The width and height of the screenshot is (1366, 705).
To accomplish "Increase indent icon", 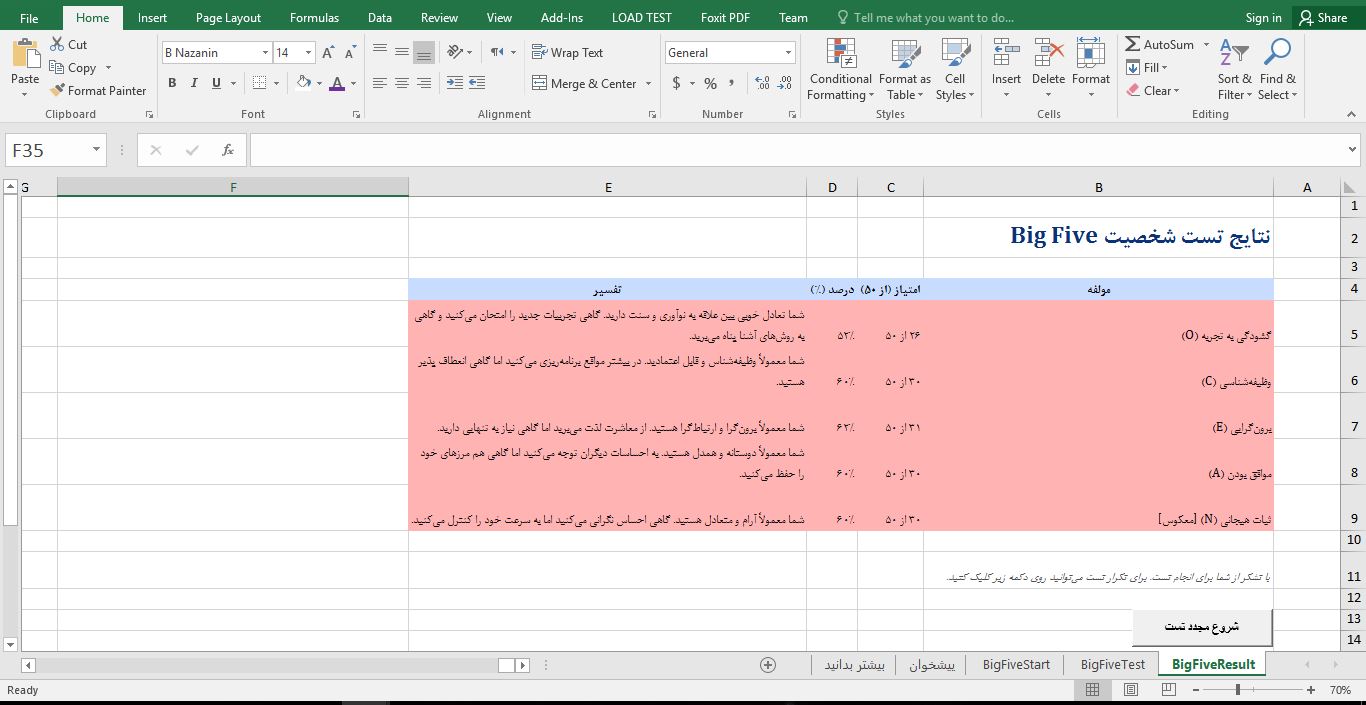I will click(477, 83).
